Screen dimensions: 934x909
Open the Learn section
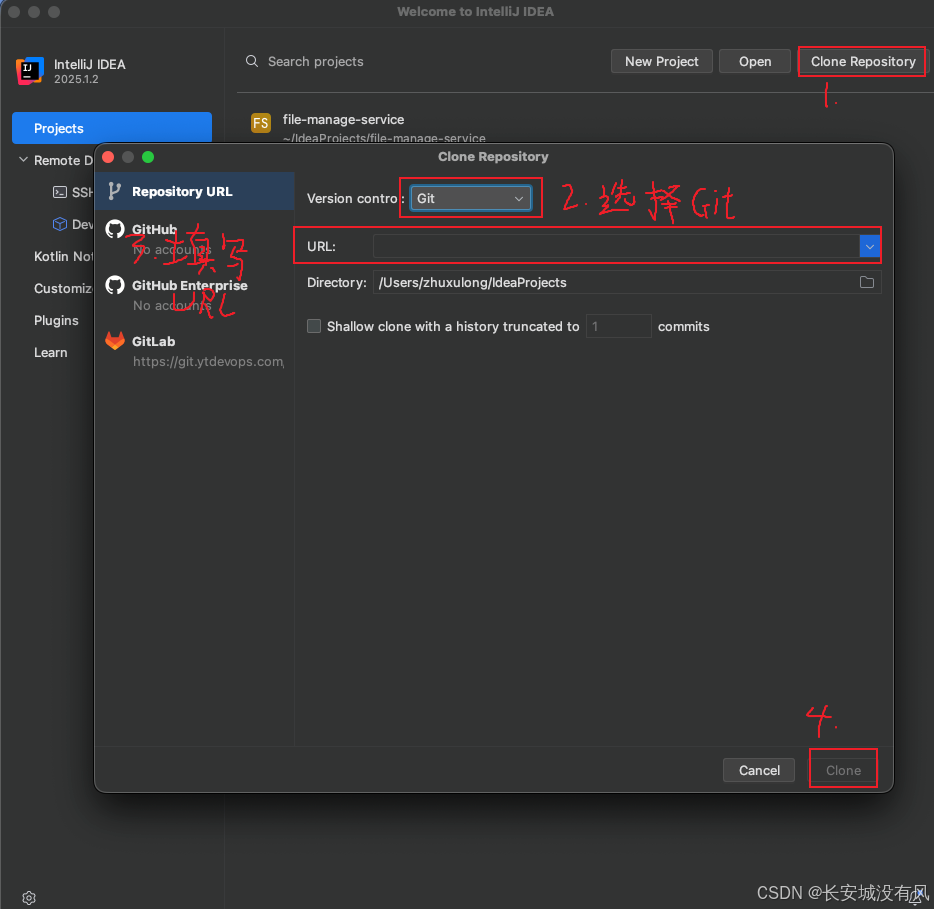pos(51,353)
